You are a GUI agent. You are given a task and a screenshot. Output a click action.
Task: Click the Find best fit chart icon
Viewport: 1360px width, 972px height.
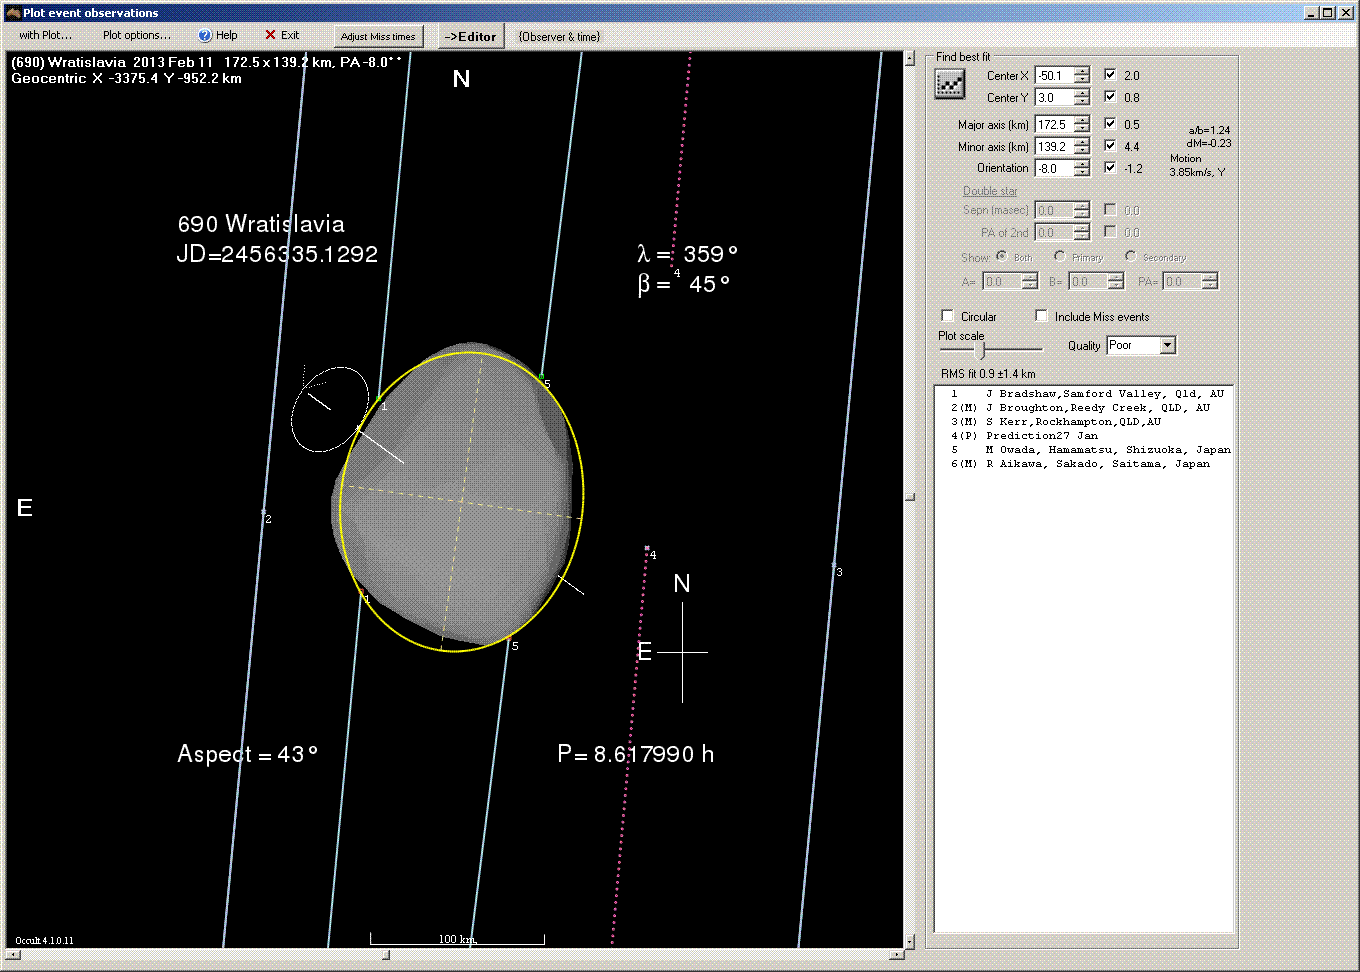coord(949,85)
